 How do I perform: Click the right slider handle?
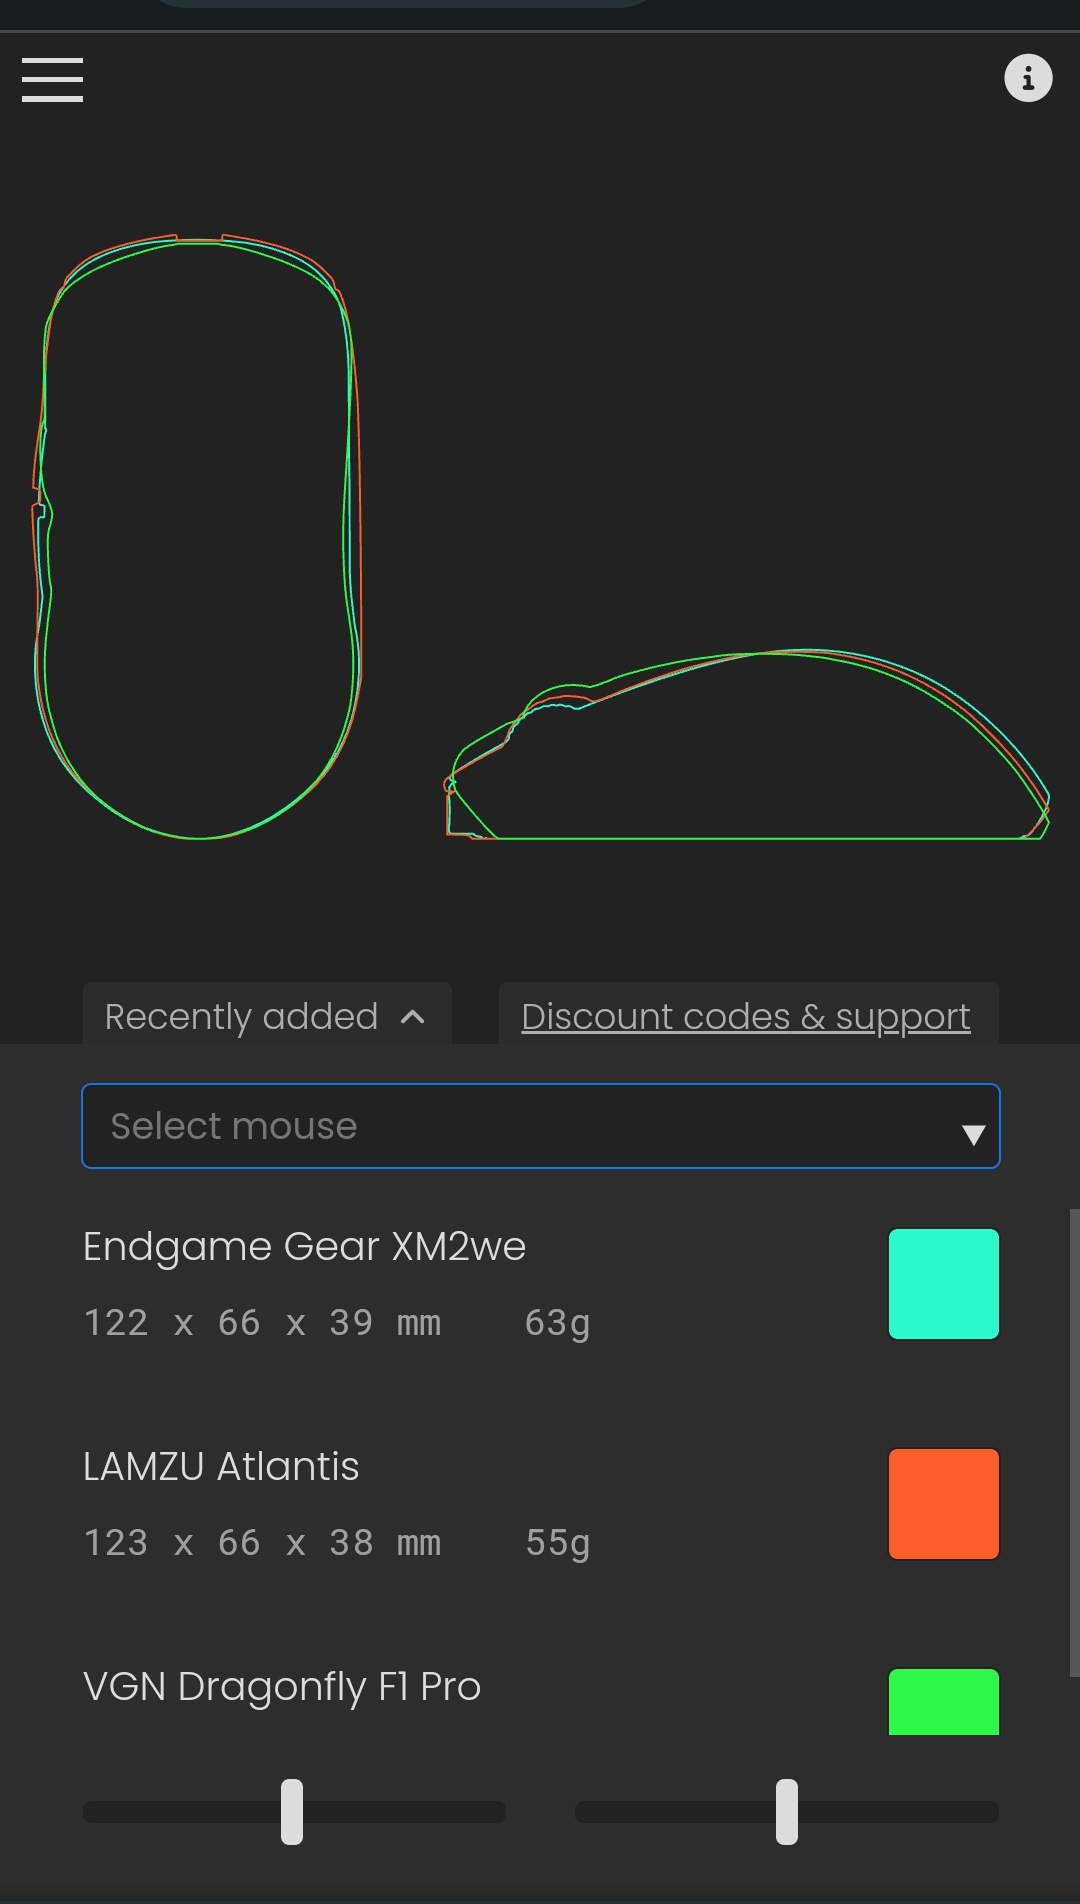pos(787,1812)
